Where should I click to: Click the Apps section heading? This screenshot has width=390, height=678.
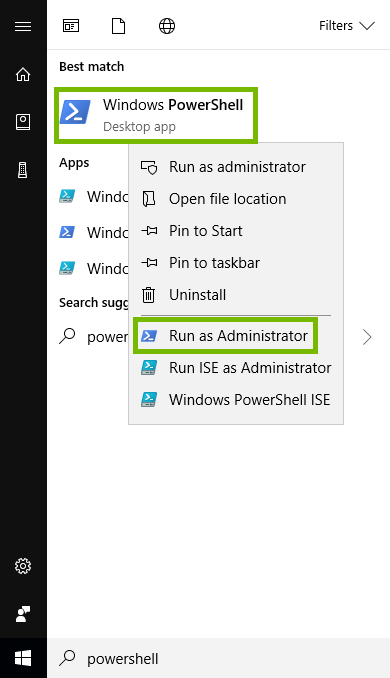74,163
